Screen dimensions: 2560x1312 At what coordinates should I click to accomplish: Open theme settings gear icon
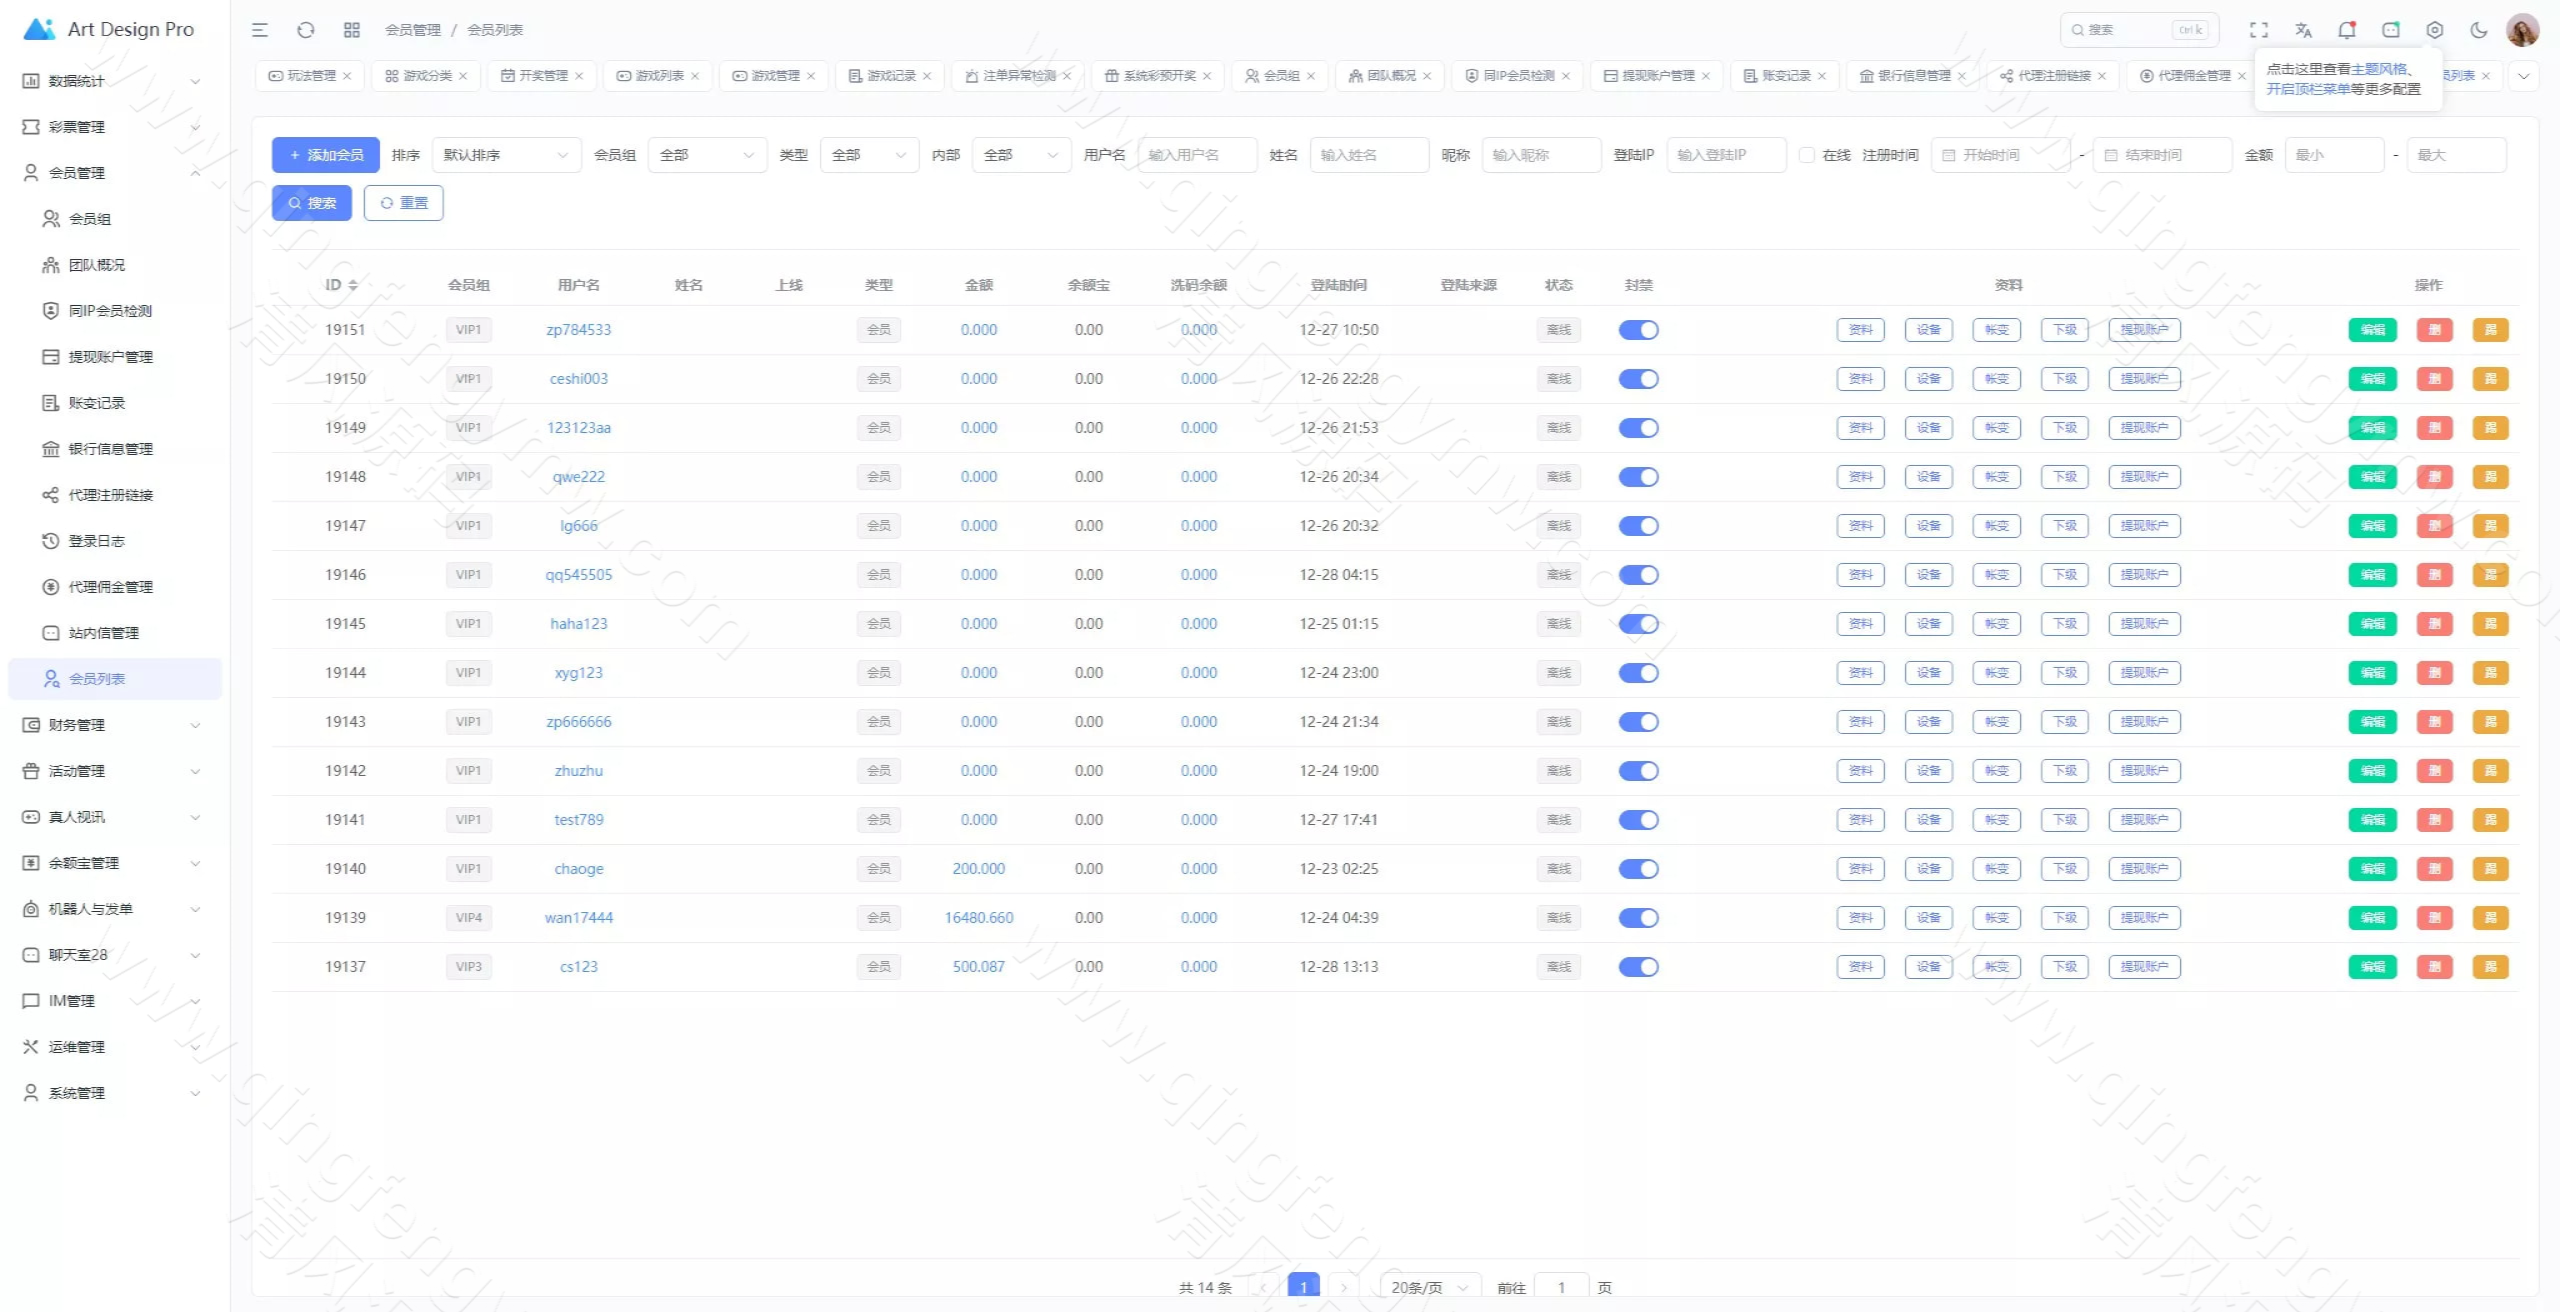point(2435,30)
